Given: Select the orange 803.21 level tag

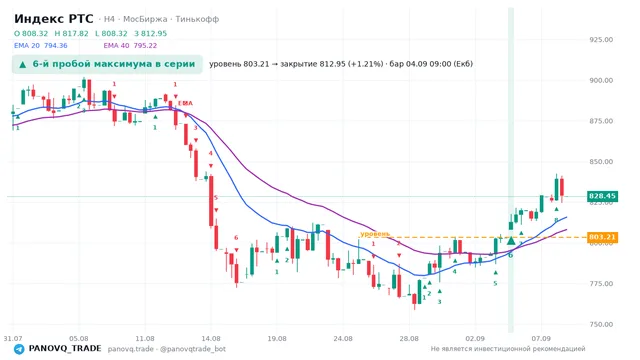Looking at the screenshot, I should pyautogui.click(x=602, y=237).
